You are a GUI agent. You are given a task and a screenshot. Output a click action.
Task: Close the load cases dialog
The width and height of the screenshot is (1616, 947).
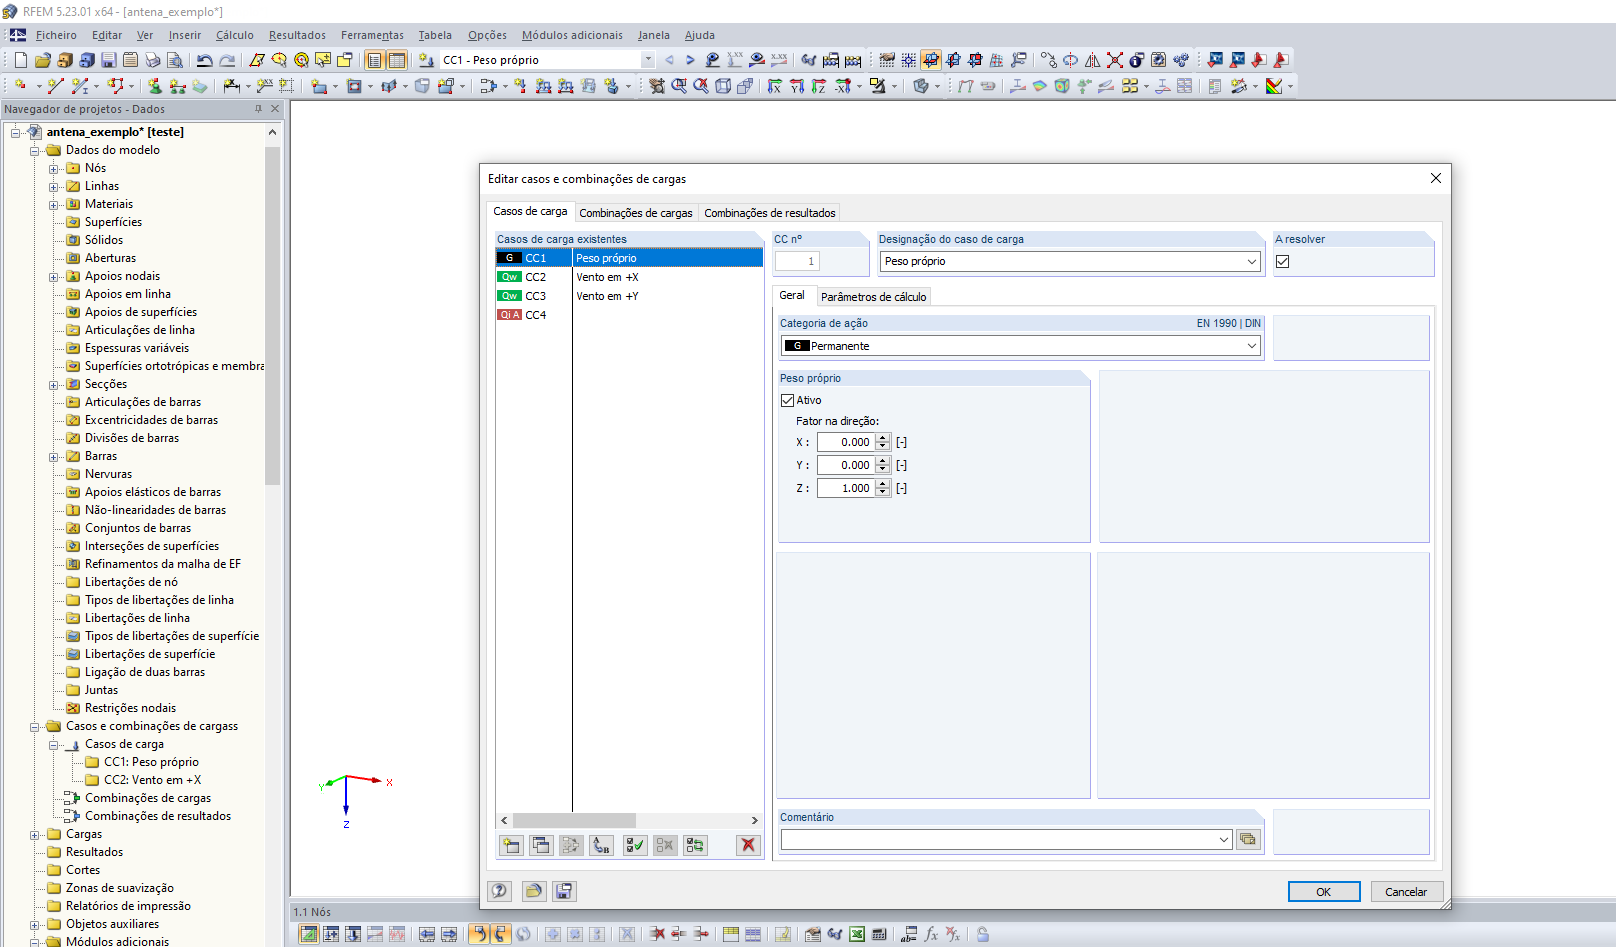tap(1436, 178)
